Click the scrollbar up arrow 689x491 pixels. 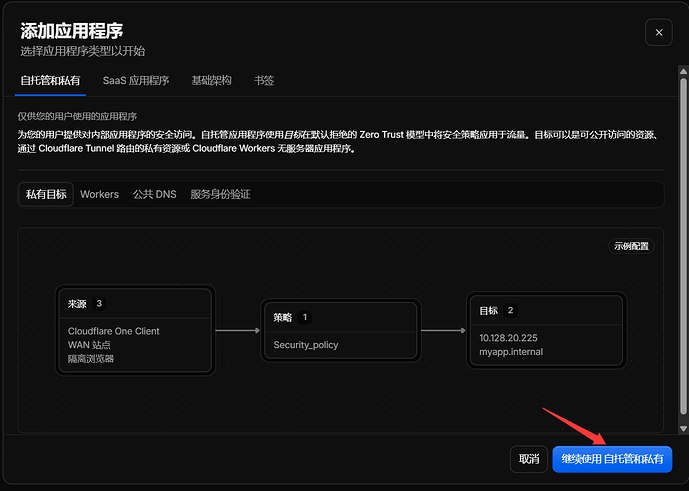tap(683, 71)
